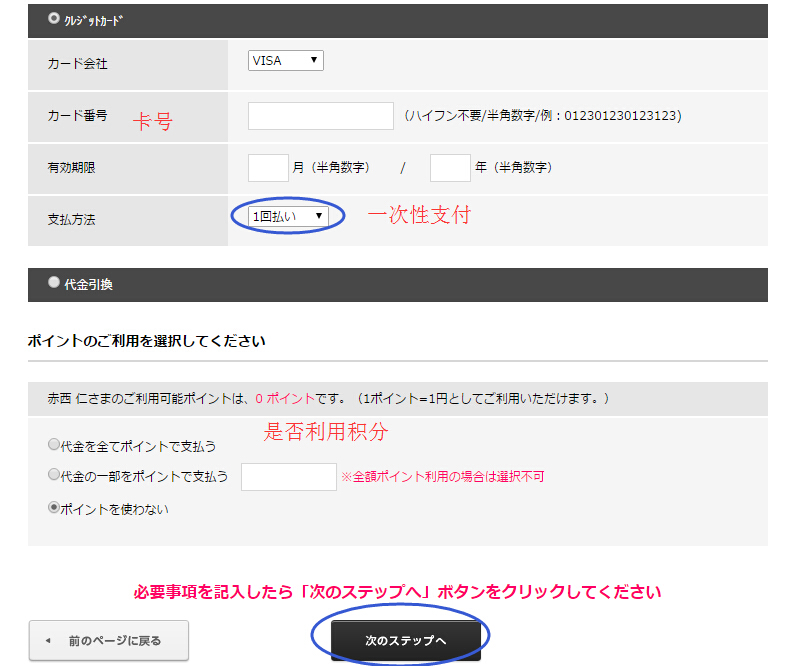Select the 代金引換 payment radio button
Image resolution: width=808 pixels, height=666 pixels.
[x=54, y=283]
